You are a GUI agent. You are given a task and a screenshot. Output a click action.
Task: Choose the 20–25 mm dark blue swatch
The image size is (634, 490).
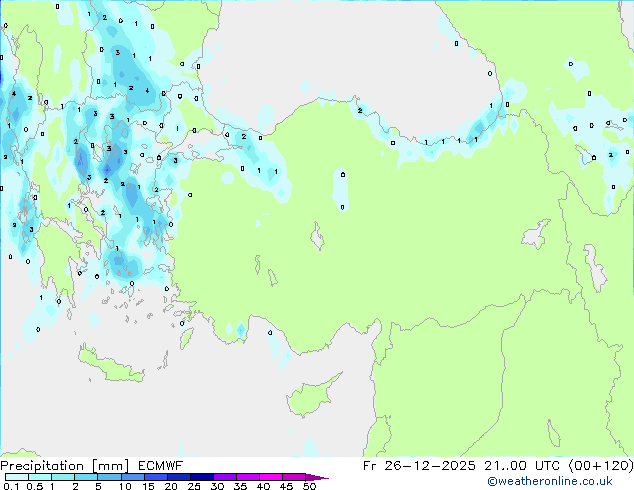(178, 477)
